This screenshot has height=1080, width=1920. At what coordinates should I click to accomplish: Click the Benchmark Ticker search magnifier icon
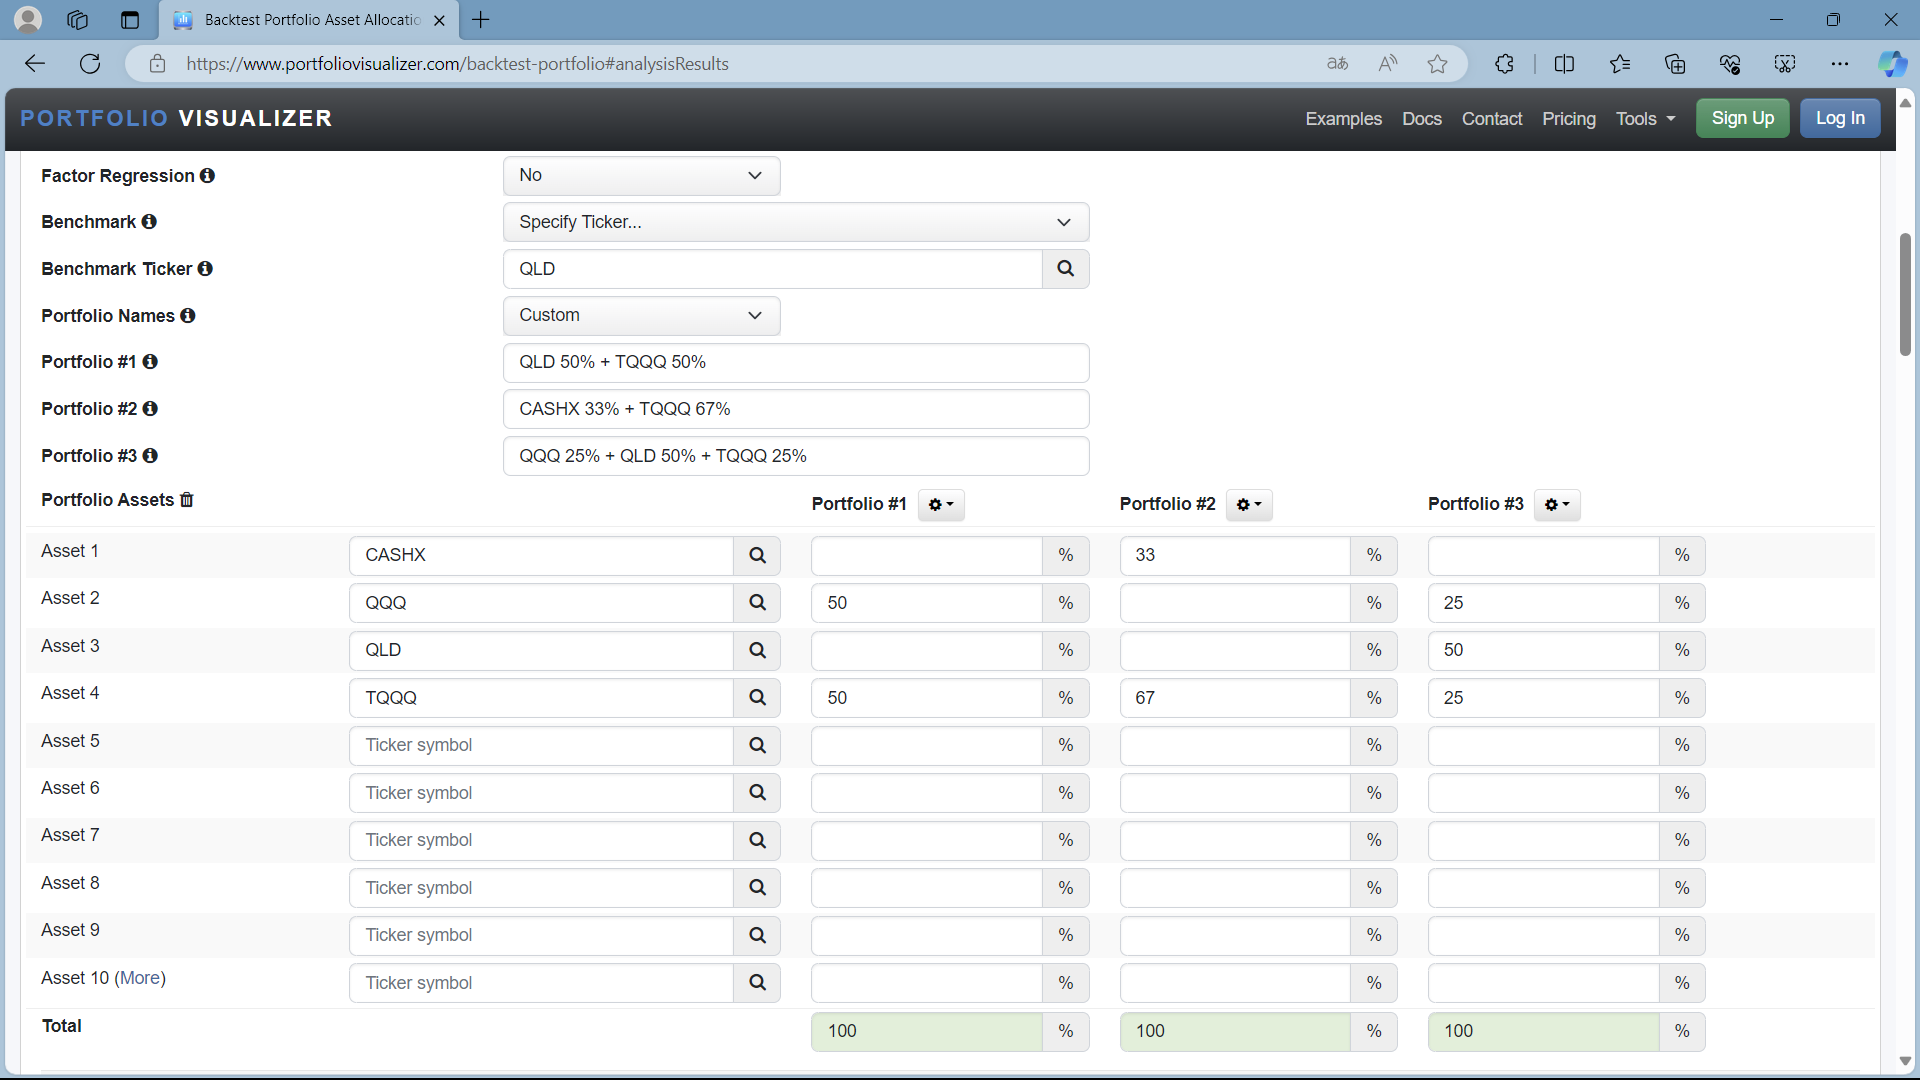point(1065,269)
